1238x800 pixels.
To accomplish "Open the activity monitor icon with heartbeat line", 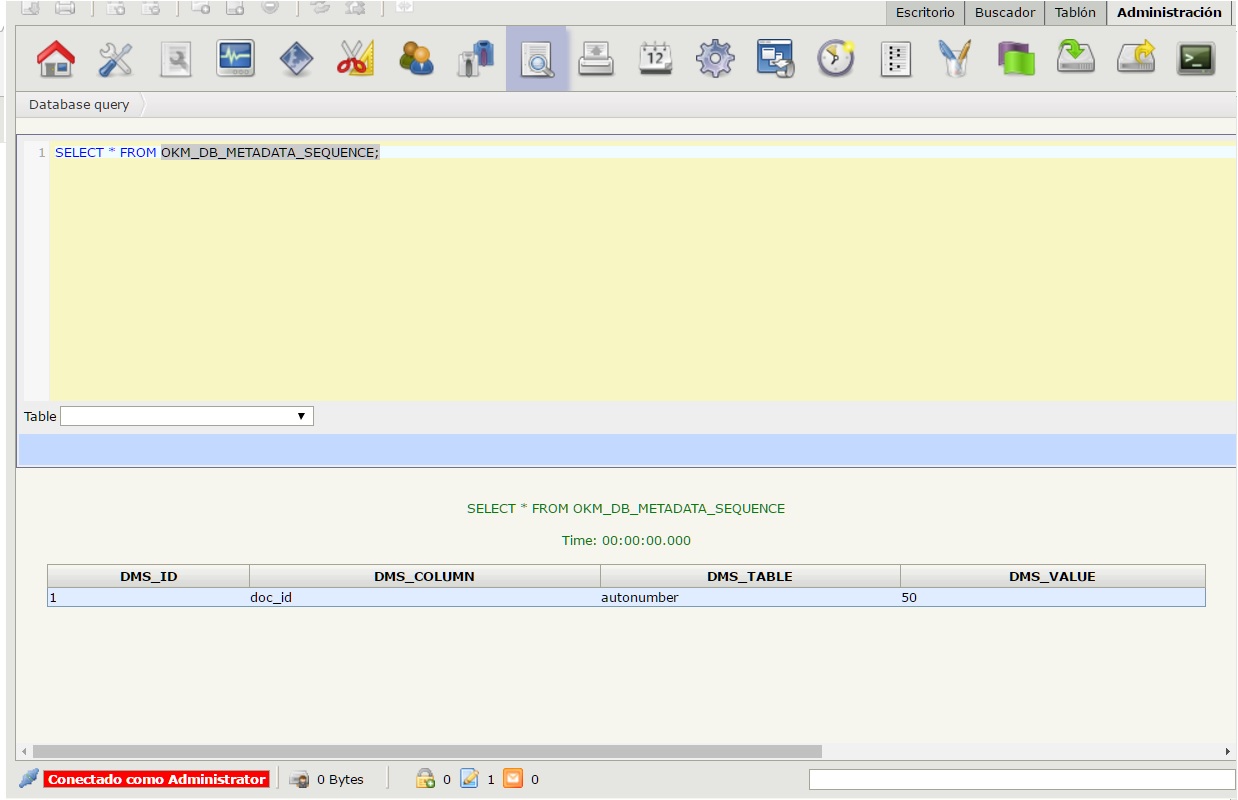I will pos(235,59).
